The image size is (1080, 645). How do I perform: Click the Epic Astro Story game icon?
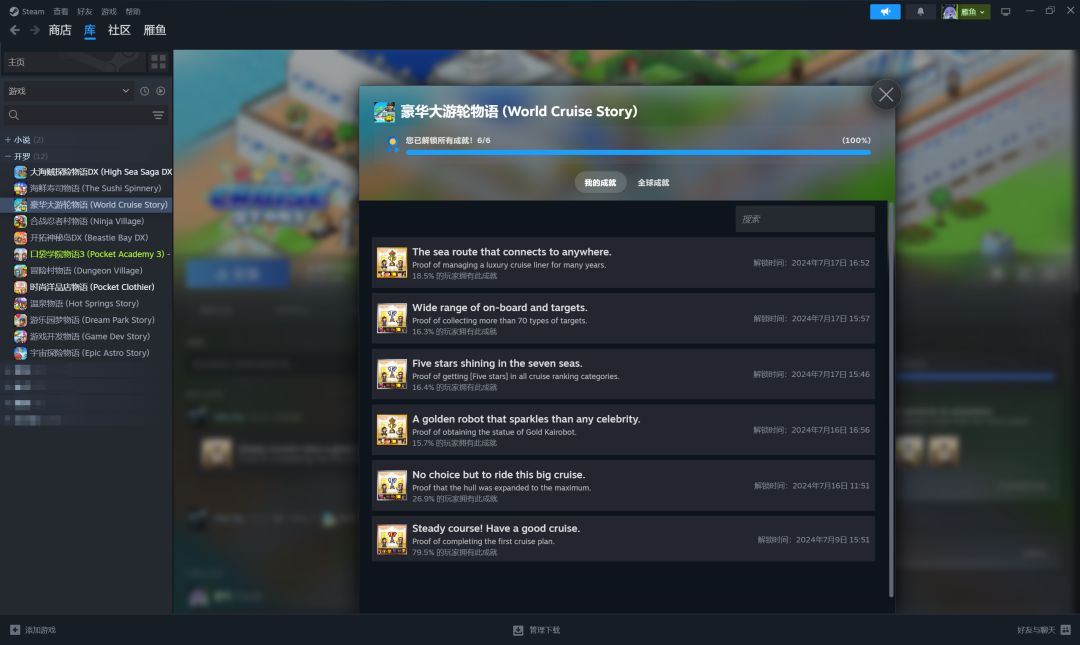[21, 354]
